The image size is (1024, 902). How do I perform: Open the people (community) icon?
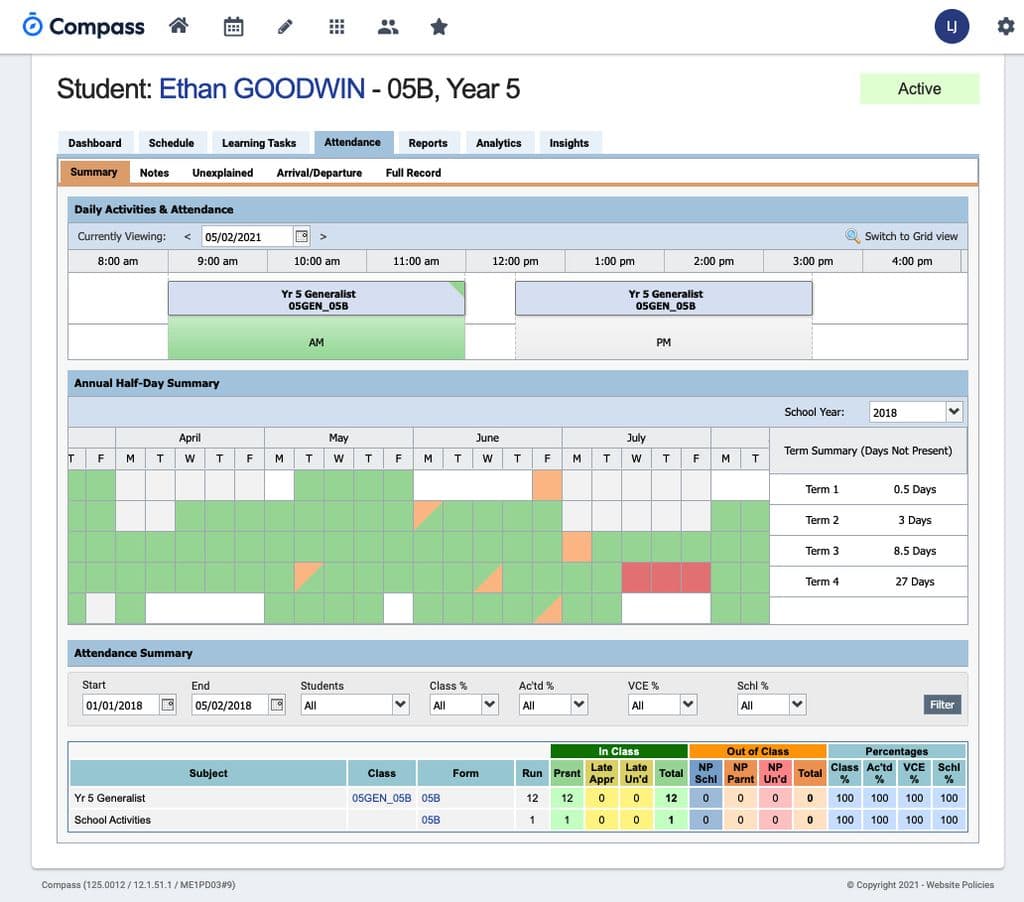tap(389, 25)
